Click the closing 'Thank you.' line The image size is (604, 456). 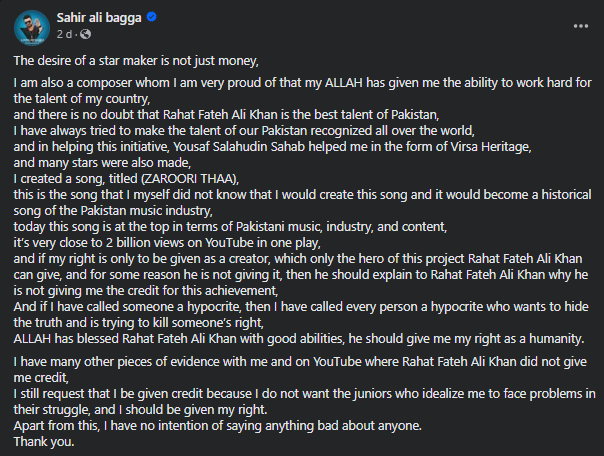44,442
